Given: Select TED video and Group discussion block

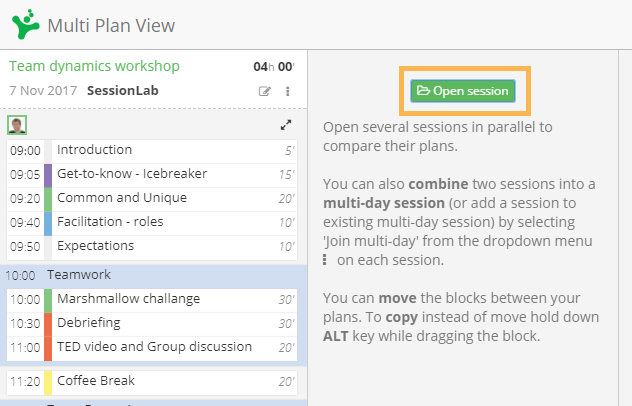Looking at the screenshot, I should (x=152, y=348).
